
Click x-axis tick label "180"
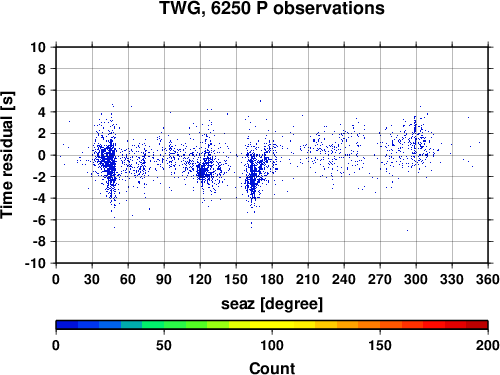[272, 279]
